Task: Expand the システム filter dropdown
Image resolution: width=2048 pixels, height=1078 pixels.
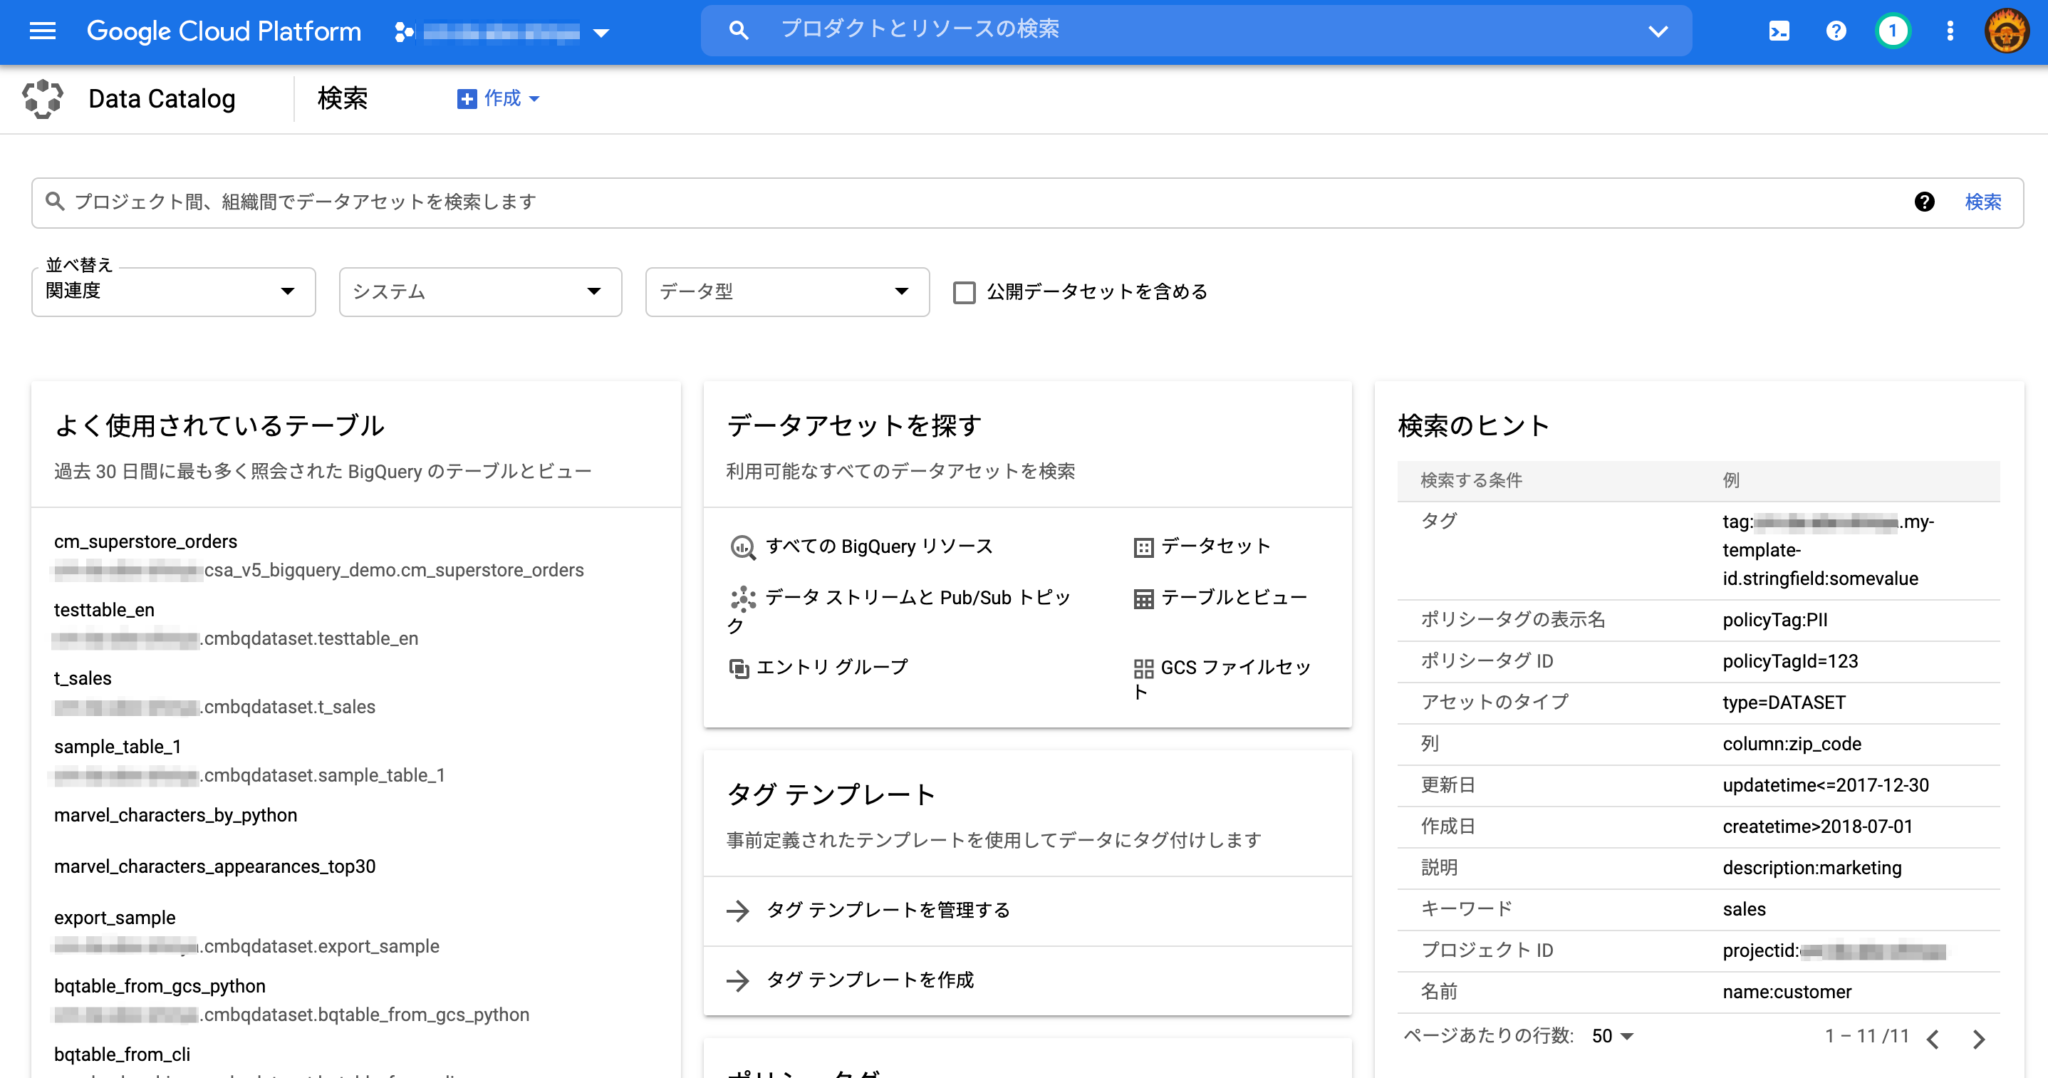Action: coord(479,292)
